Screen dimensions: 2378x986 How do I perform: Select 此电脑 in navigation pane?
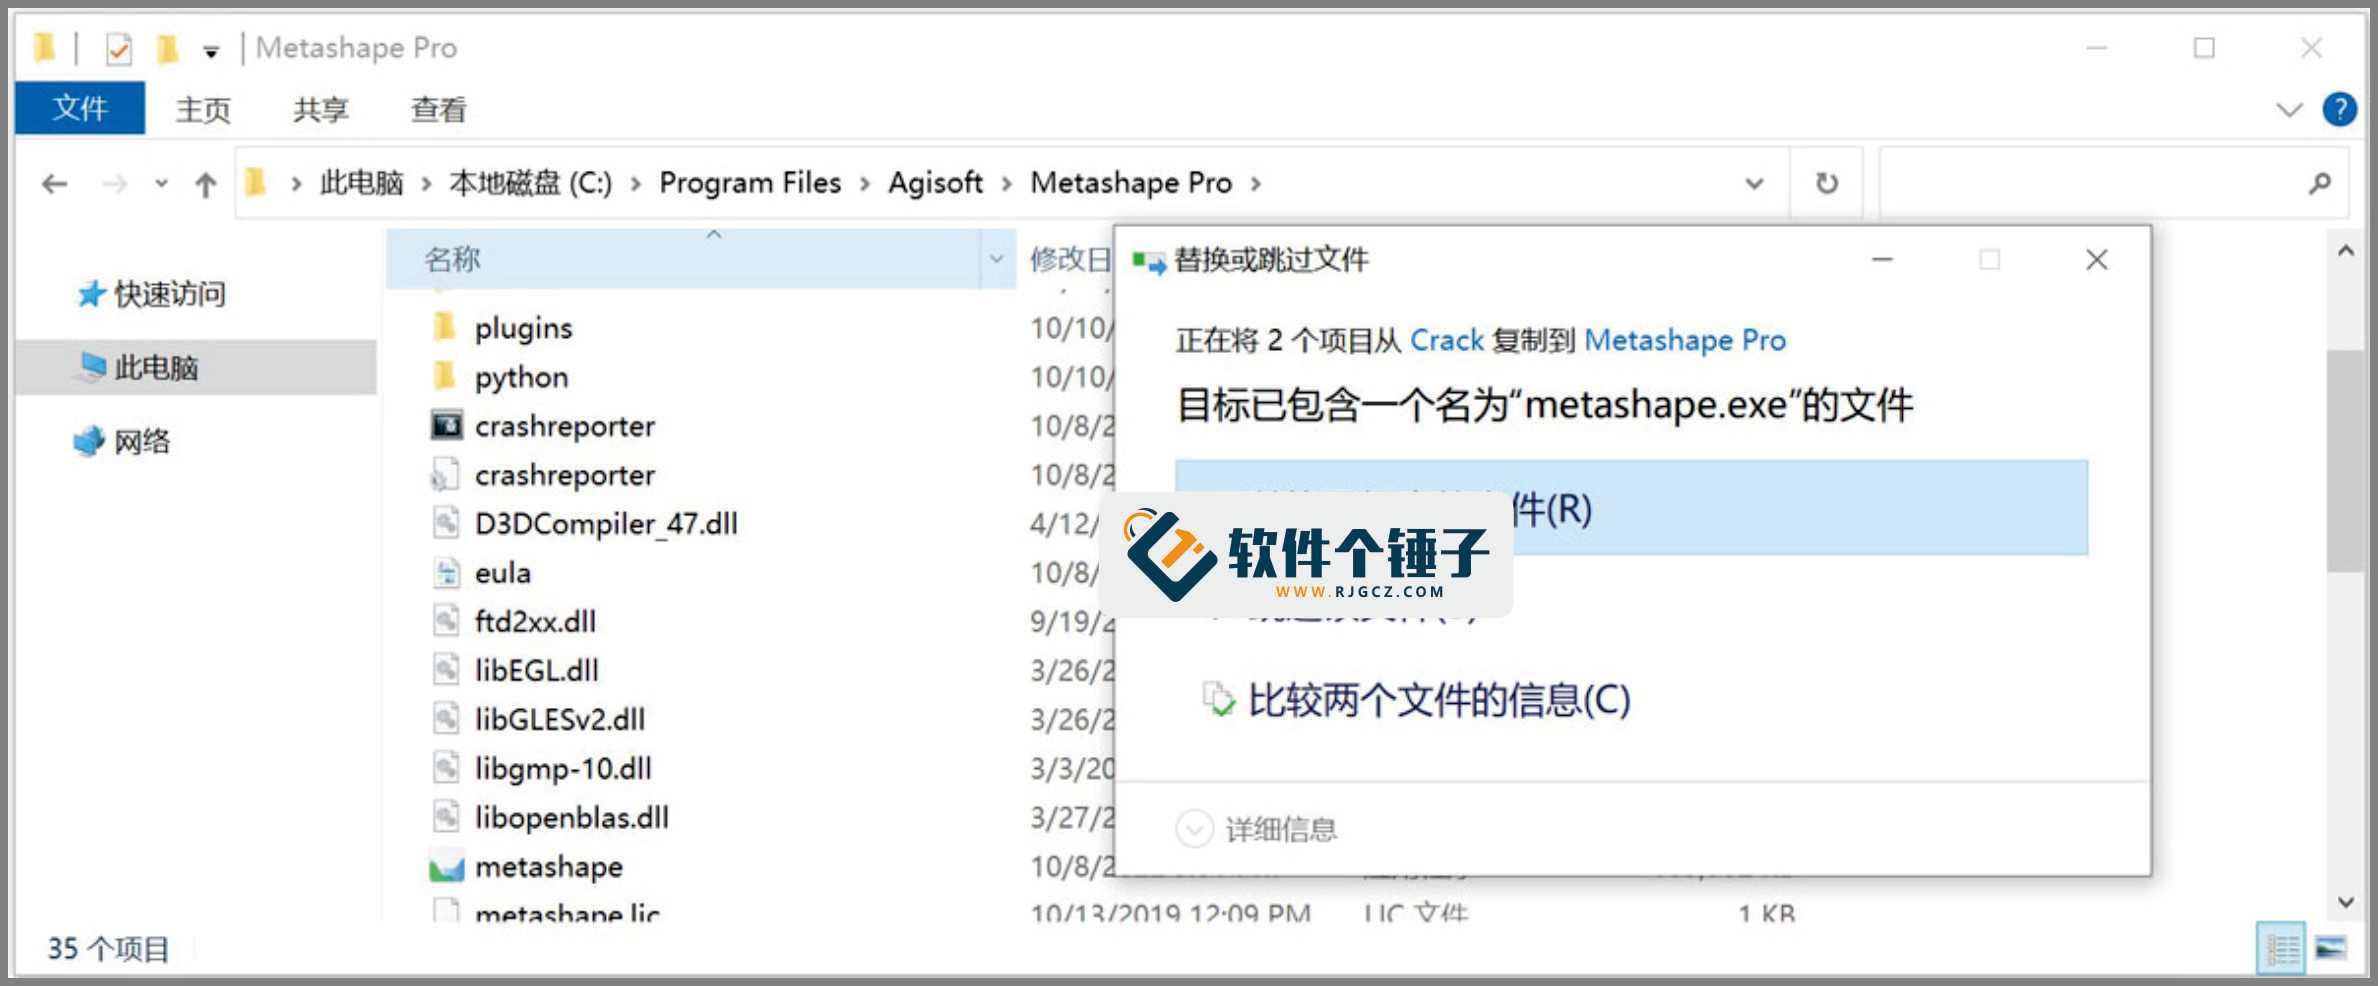(x=196, y=367)
